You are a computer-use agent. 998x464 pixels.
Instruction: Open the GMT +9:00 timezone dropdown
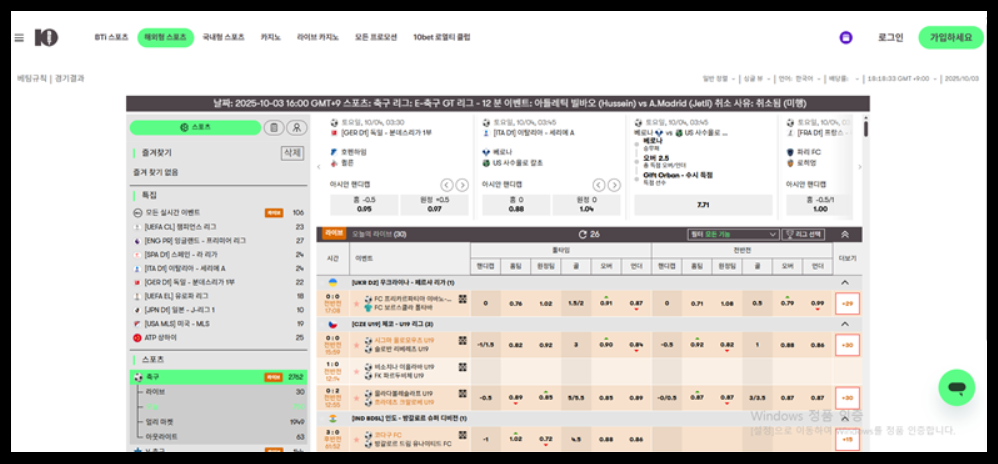coord(903,79)
